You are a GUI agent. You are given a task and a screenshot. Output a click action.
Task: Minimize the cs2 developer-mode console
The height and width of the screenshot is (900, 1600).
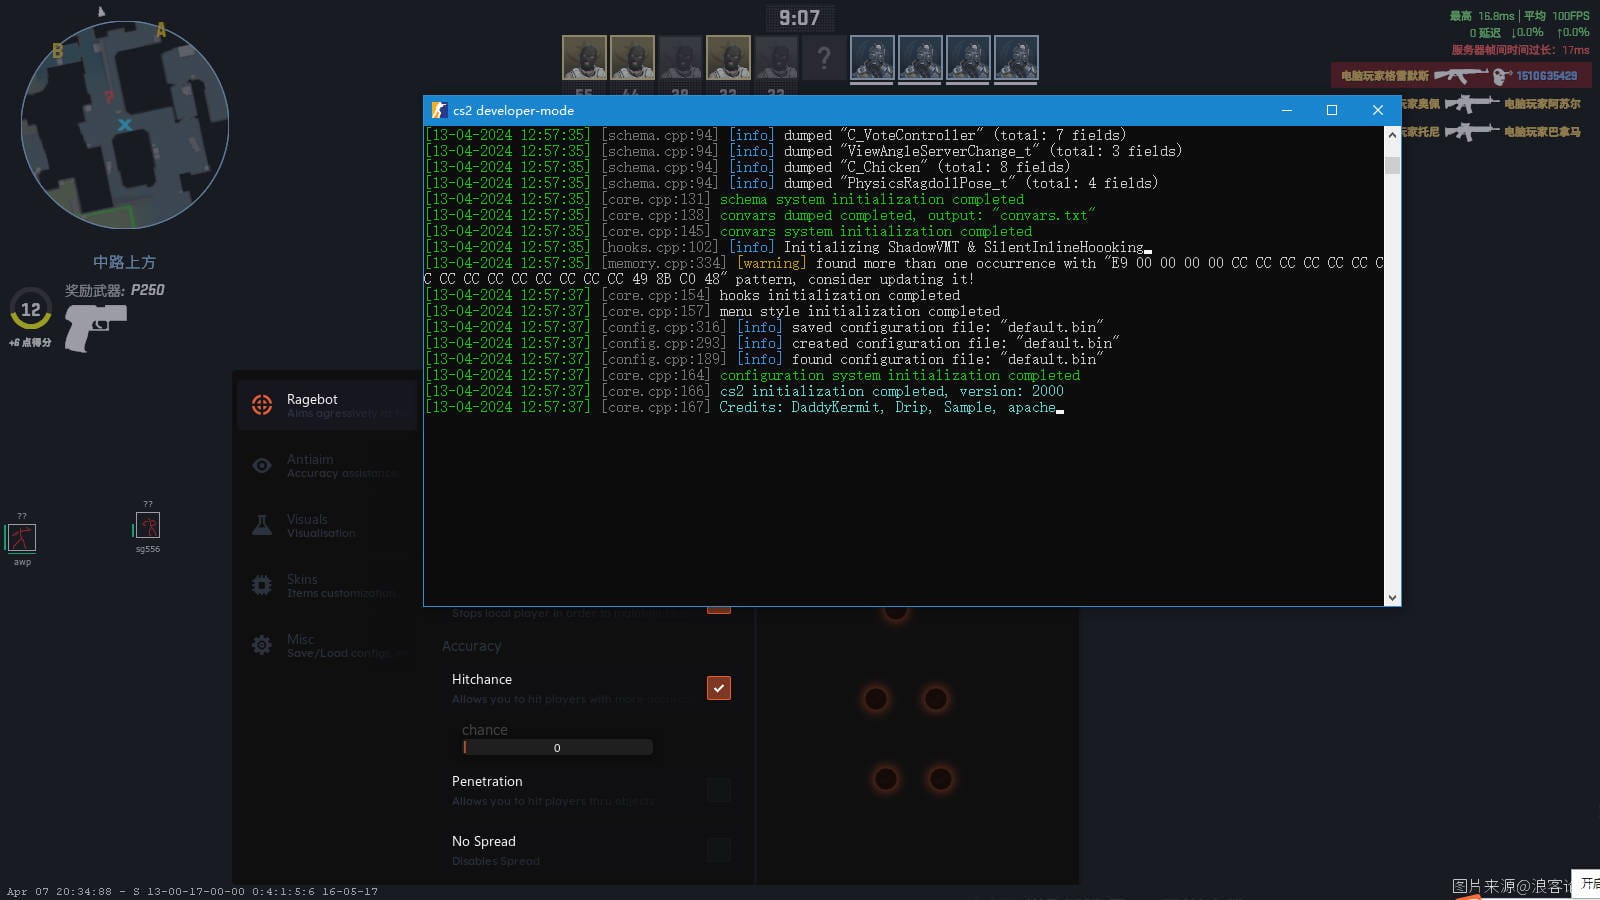[1286, 110]
